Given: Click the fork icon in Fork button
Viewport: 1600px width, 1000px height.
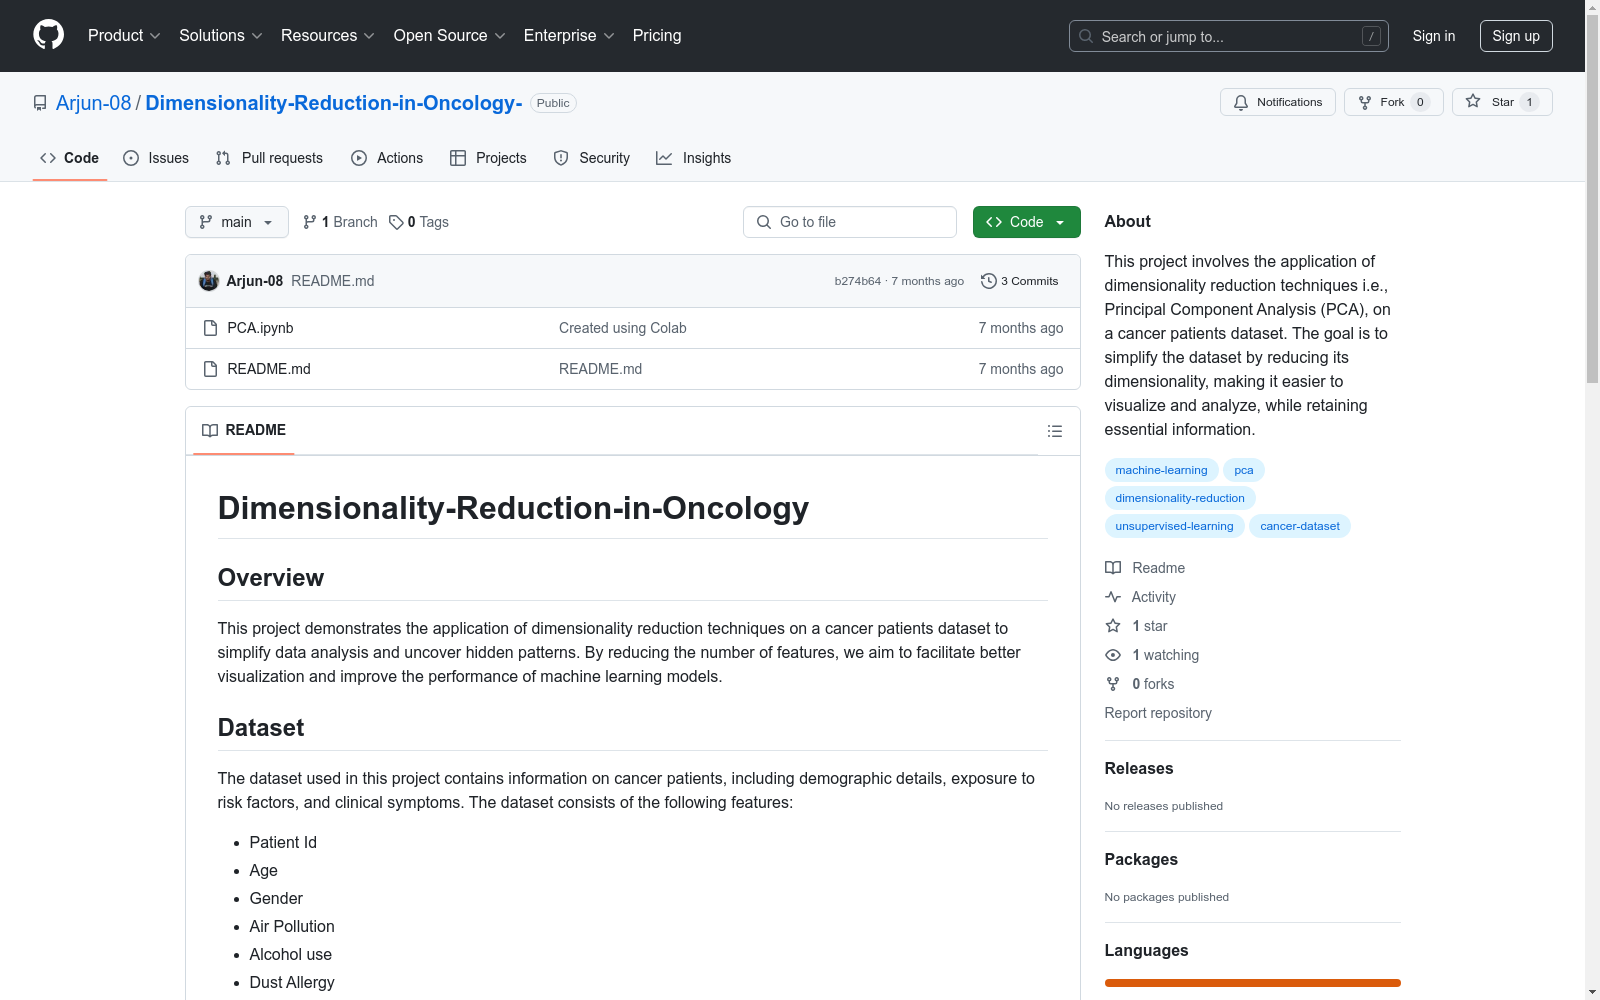Looking at the screenshot, I should click(1365, 102).
